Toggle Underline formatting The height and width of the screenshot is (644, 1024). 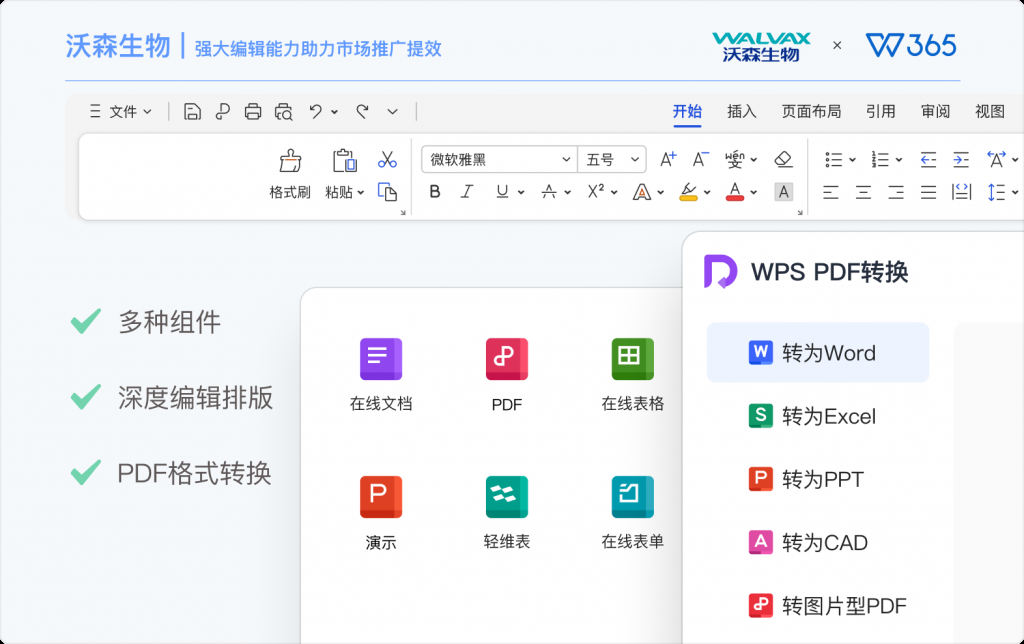[502, 192]
